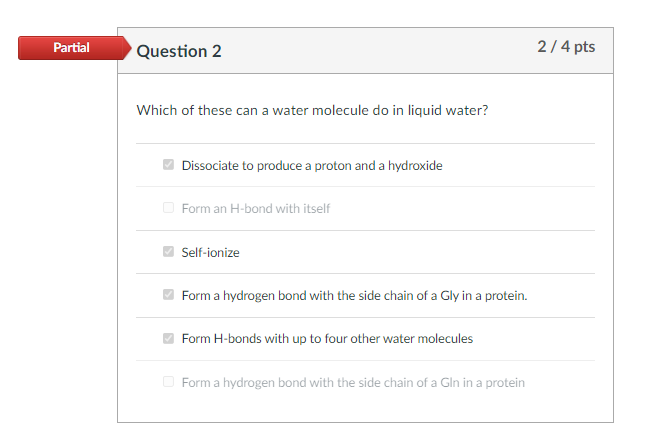
Task: Select the 'Question 2' heading
Action: pyautogui.click(x=179, y=51)
